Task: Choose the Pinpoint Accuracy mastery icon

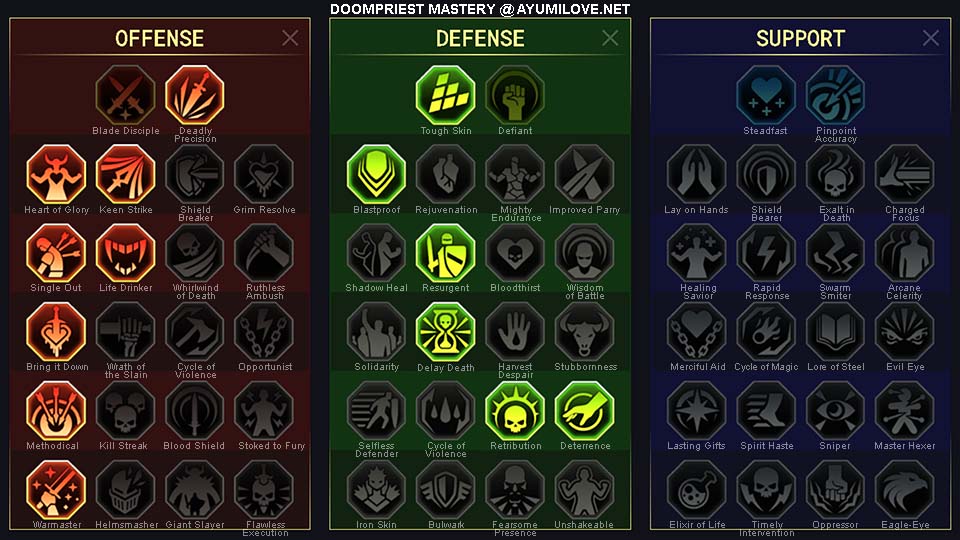Action: 835,95
